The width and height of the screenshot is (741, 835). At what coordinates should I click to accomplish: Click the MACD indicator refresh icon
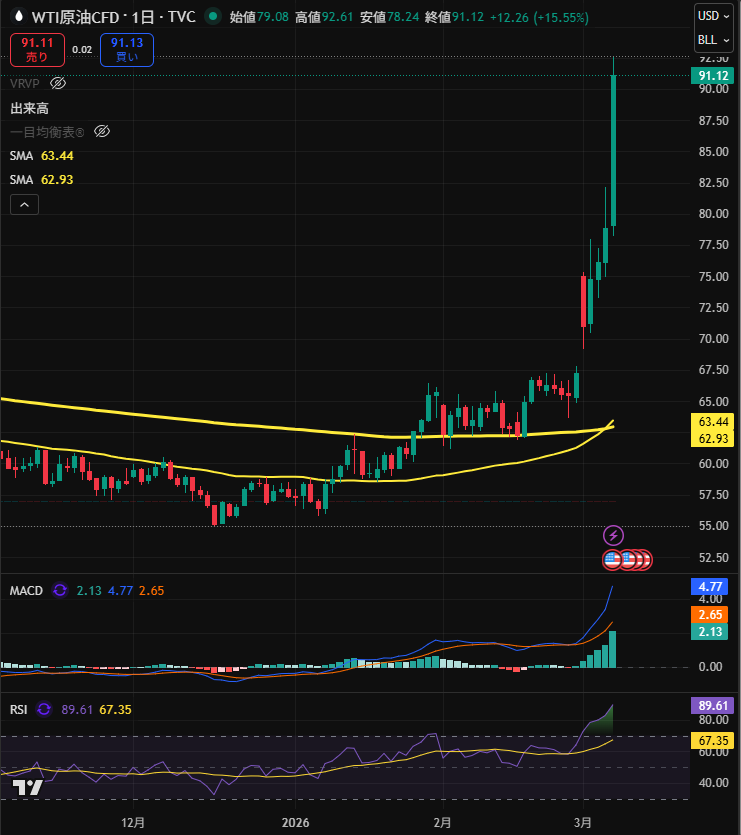click(60, 591)
